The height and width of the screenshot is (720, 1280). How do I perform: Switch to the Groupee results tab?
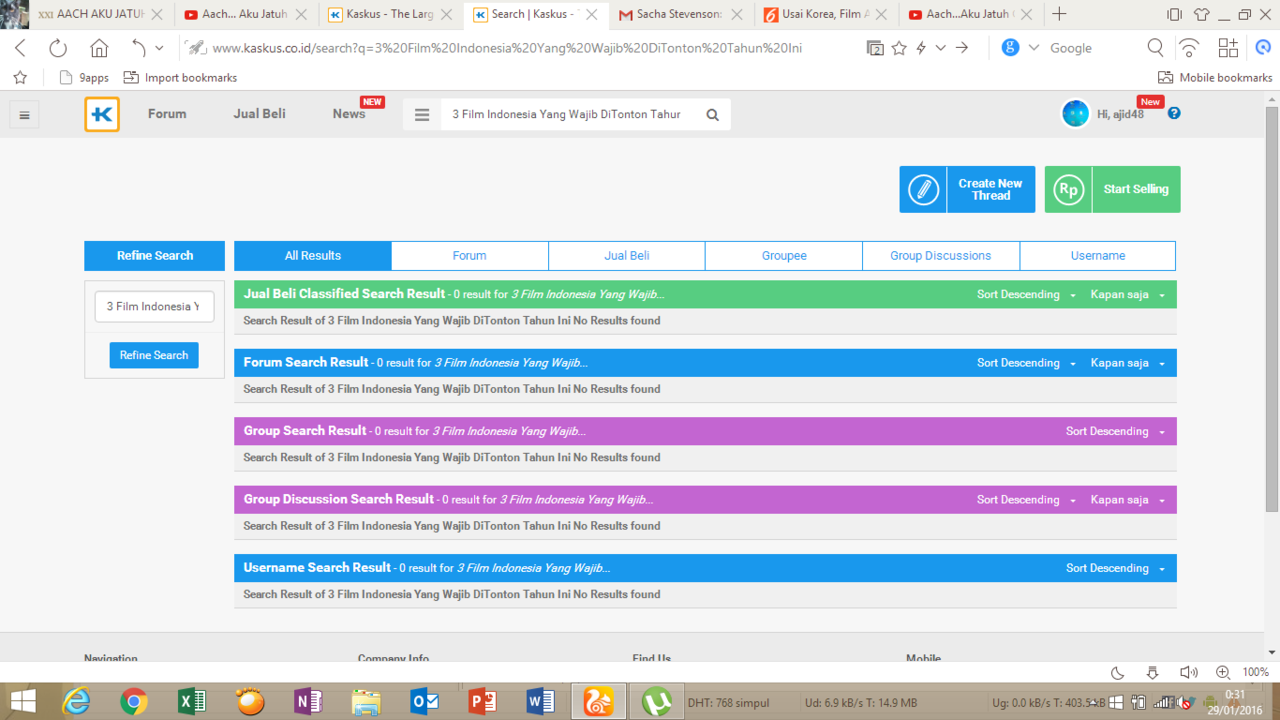click(x=784, y=256)
